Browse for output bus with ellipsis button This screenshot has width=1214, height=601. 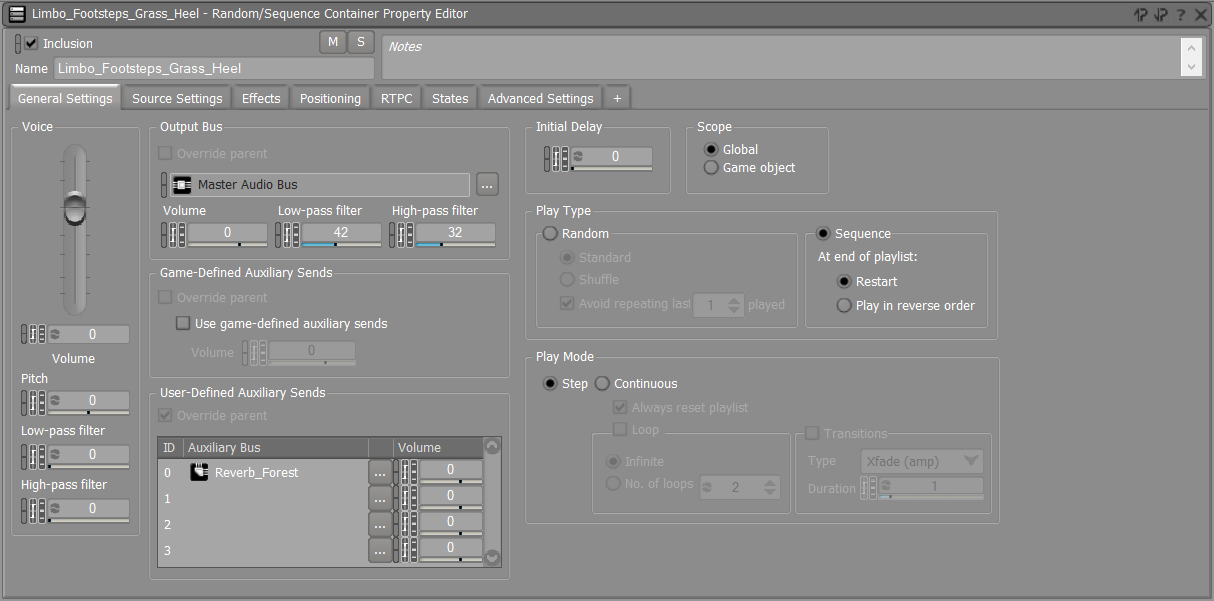(x=487, y=185)
